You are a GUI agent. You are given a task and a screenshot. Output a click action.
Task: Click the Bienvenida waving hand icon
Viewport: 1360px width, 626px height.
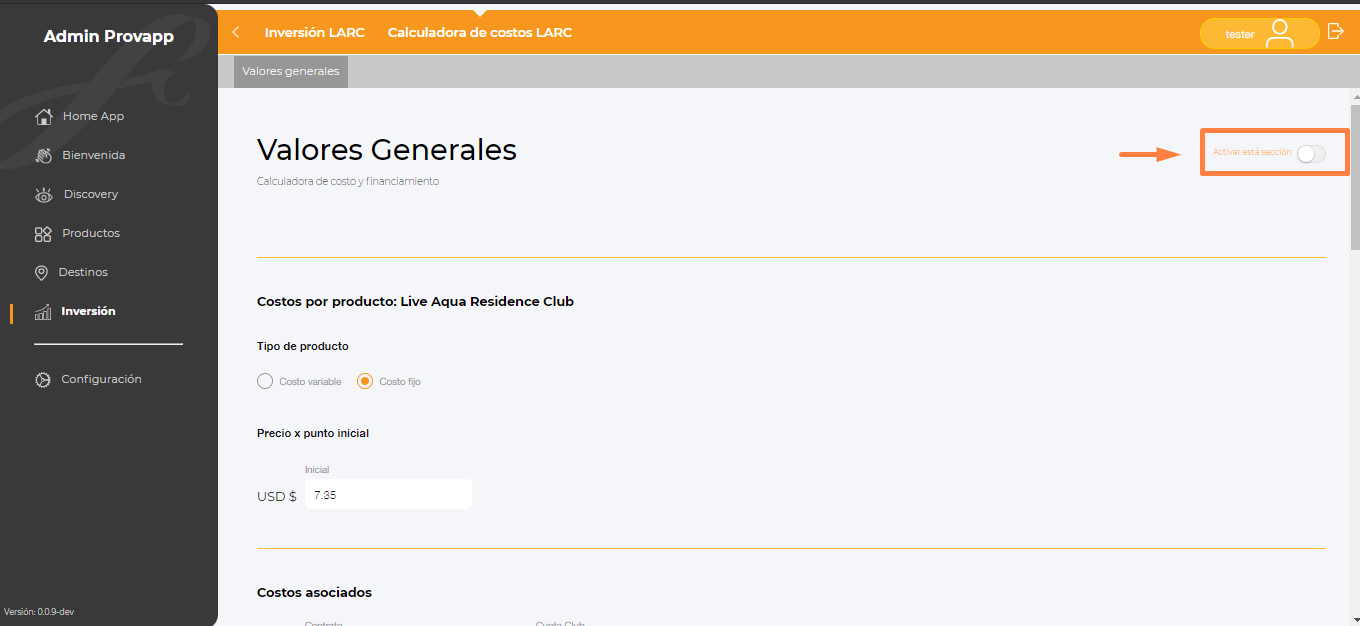click(x=43, y=155)
